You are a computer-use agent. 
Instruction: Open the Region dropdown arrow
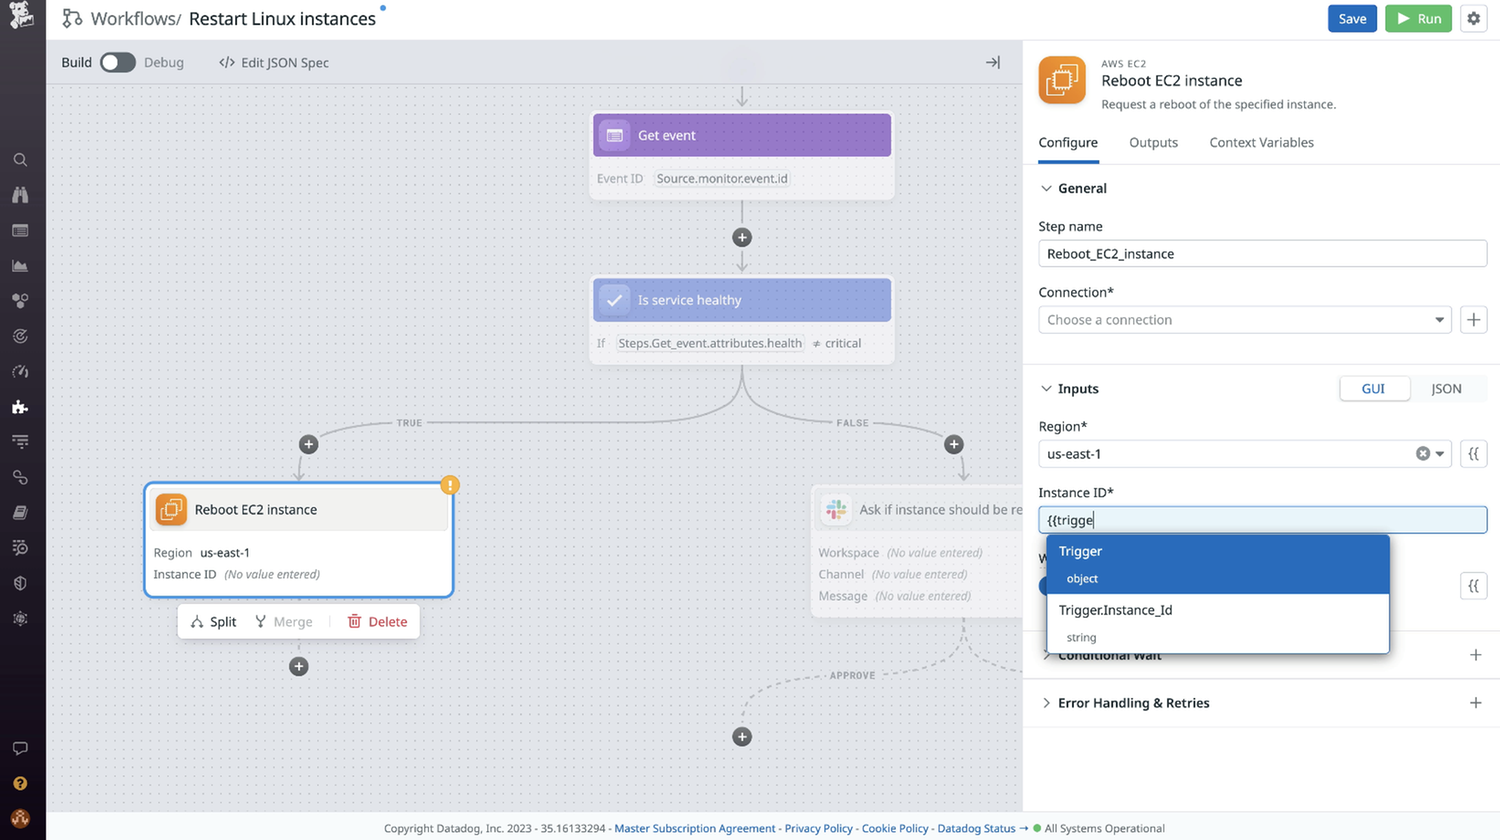tap(1440, 454)
